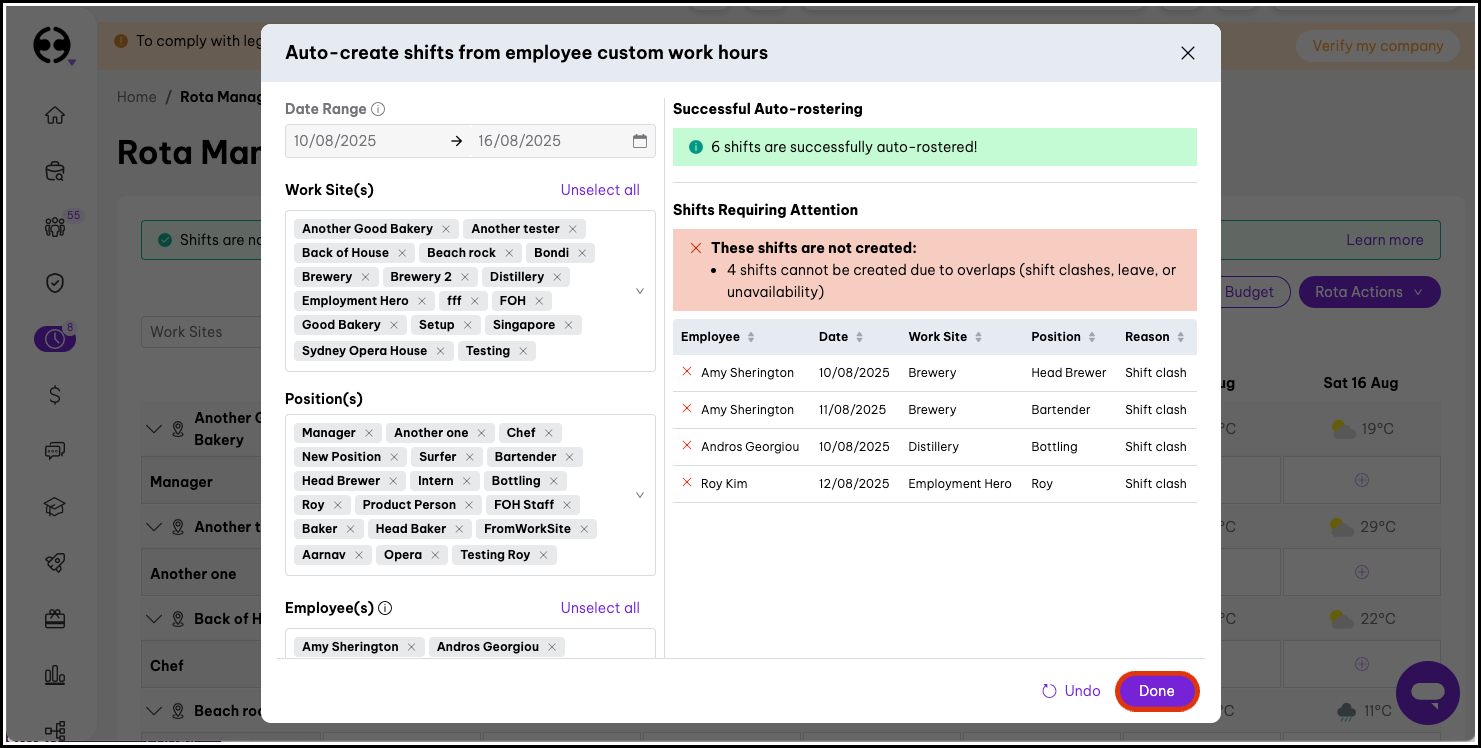
Task: Click Undo to revert auto-rostering
Action: (x=1071, y=691)
